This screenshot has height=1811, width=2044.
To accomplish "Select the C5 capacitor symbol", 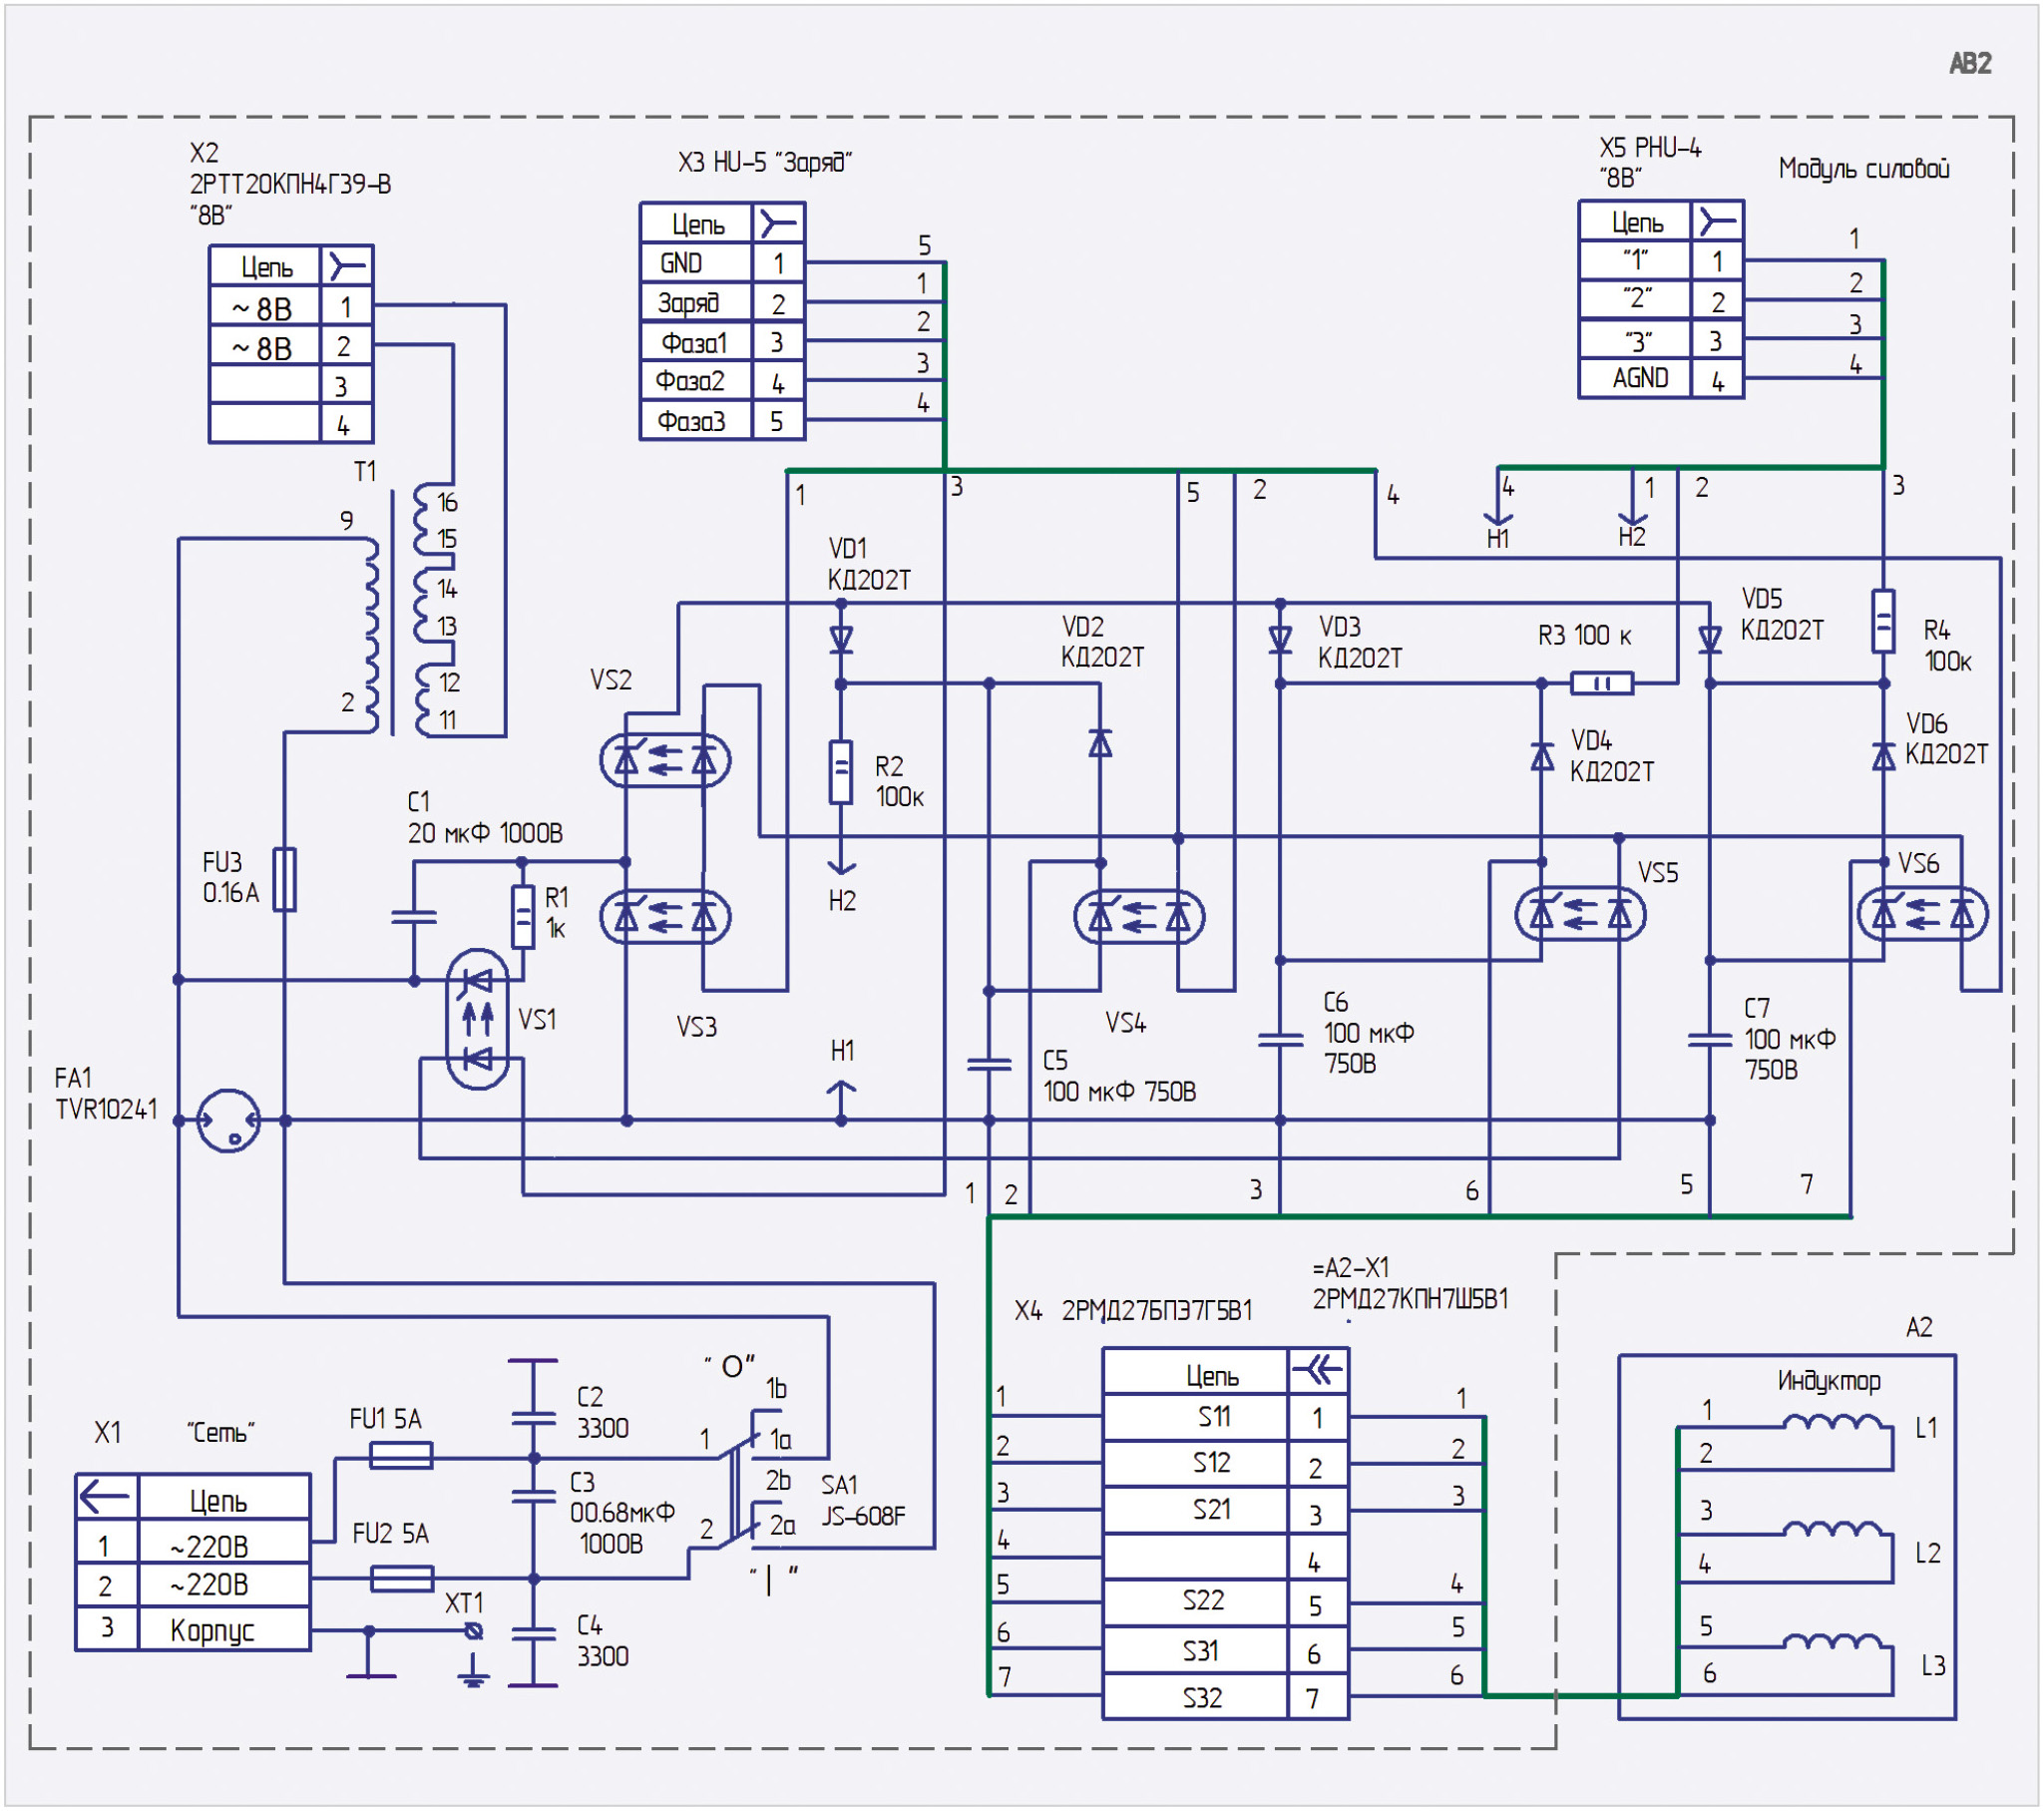I will (x=989, y=1064).
